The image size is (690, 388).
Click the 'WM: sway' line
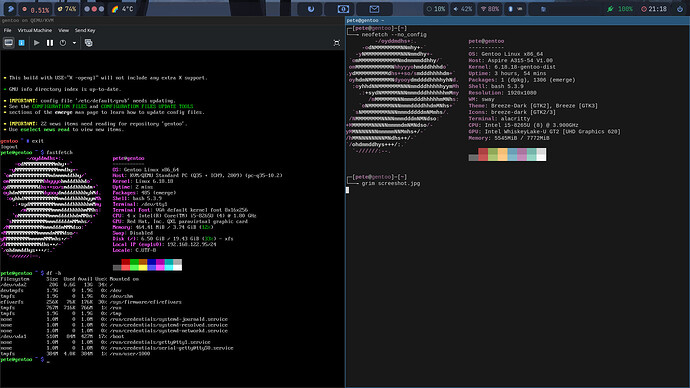click(481, 99)
